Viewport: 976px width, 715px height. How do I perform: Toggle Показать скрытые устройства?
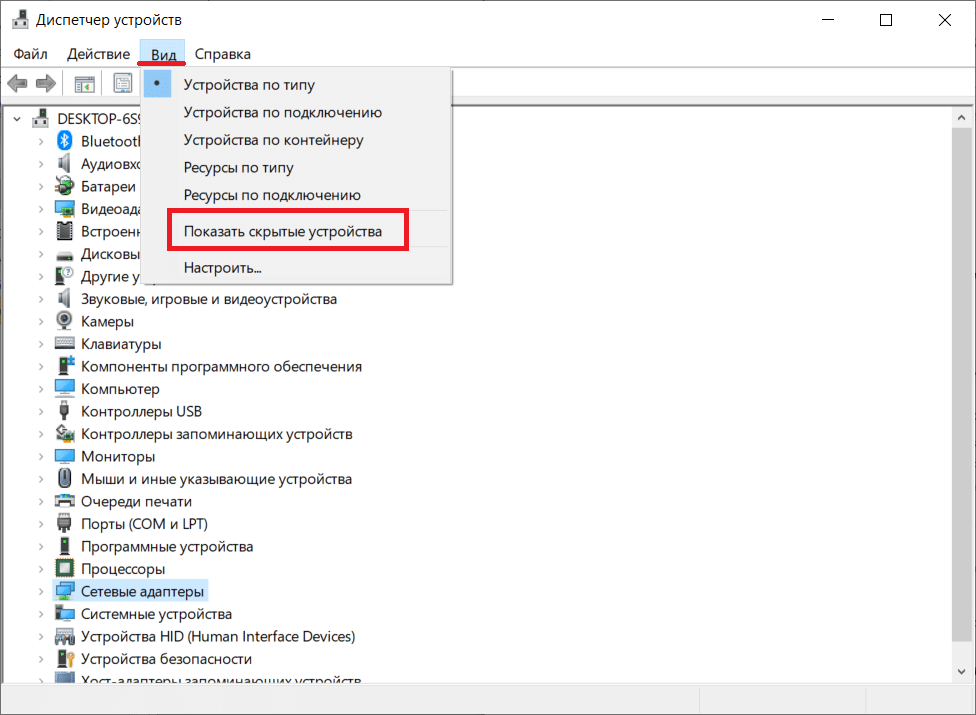point(282,232)
